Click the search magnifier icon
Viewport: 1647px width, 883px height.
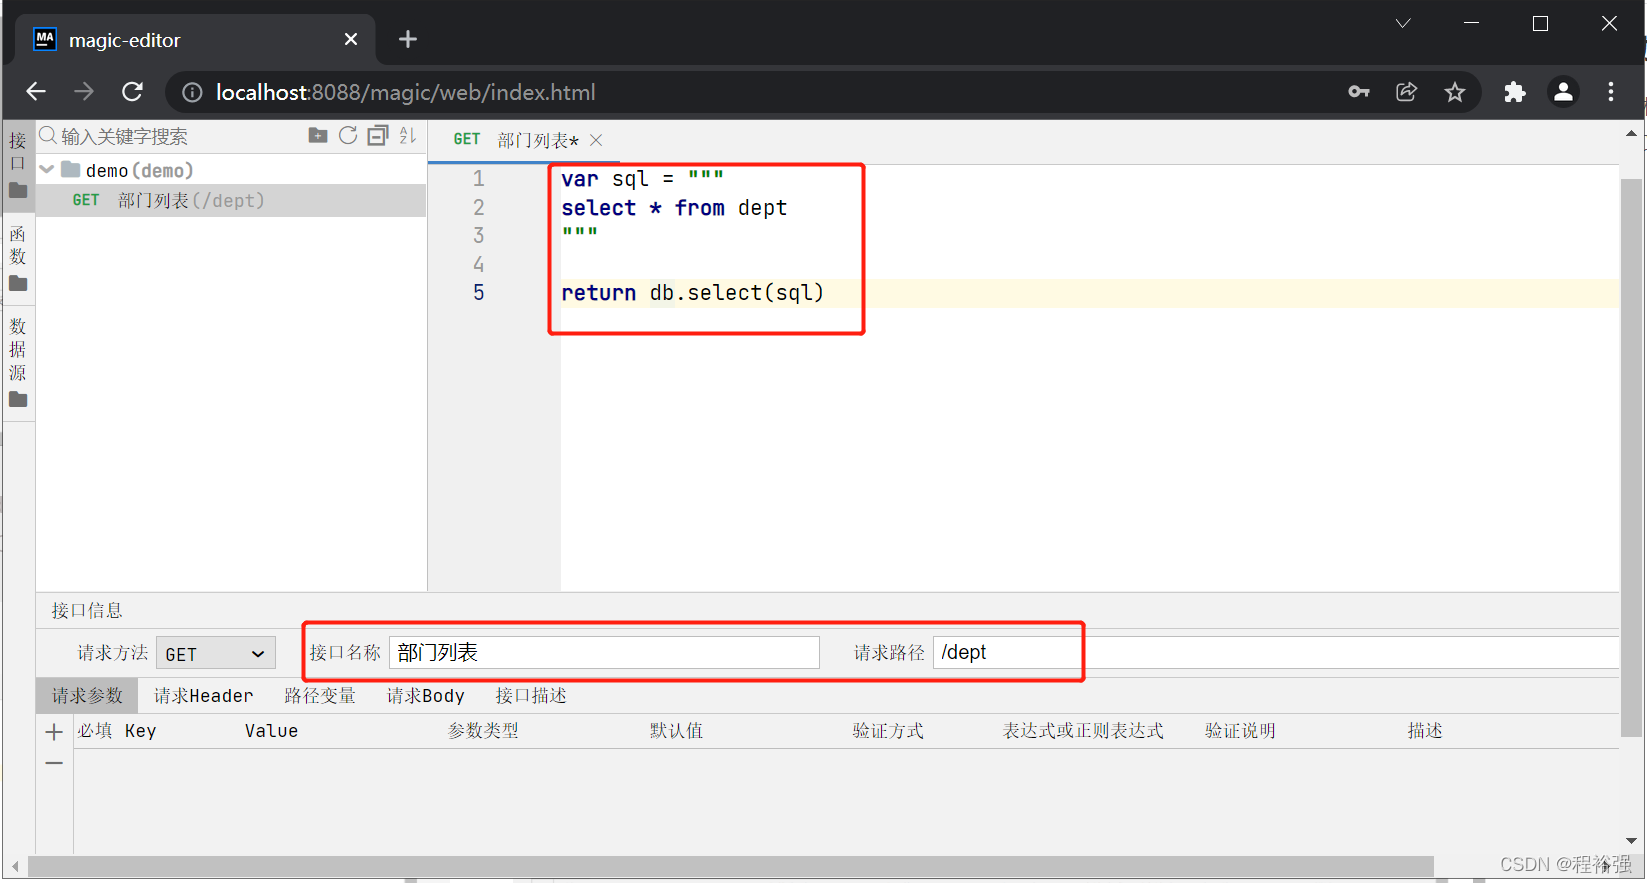(x=47, y=135)
